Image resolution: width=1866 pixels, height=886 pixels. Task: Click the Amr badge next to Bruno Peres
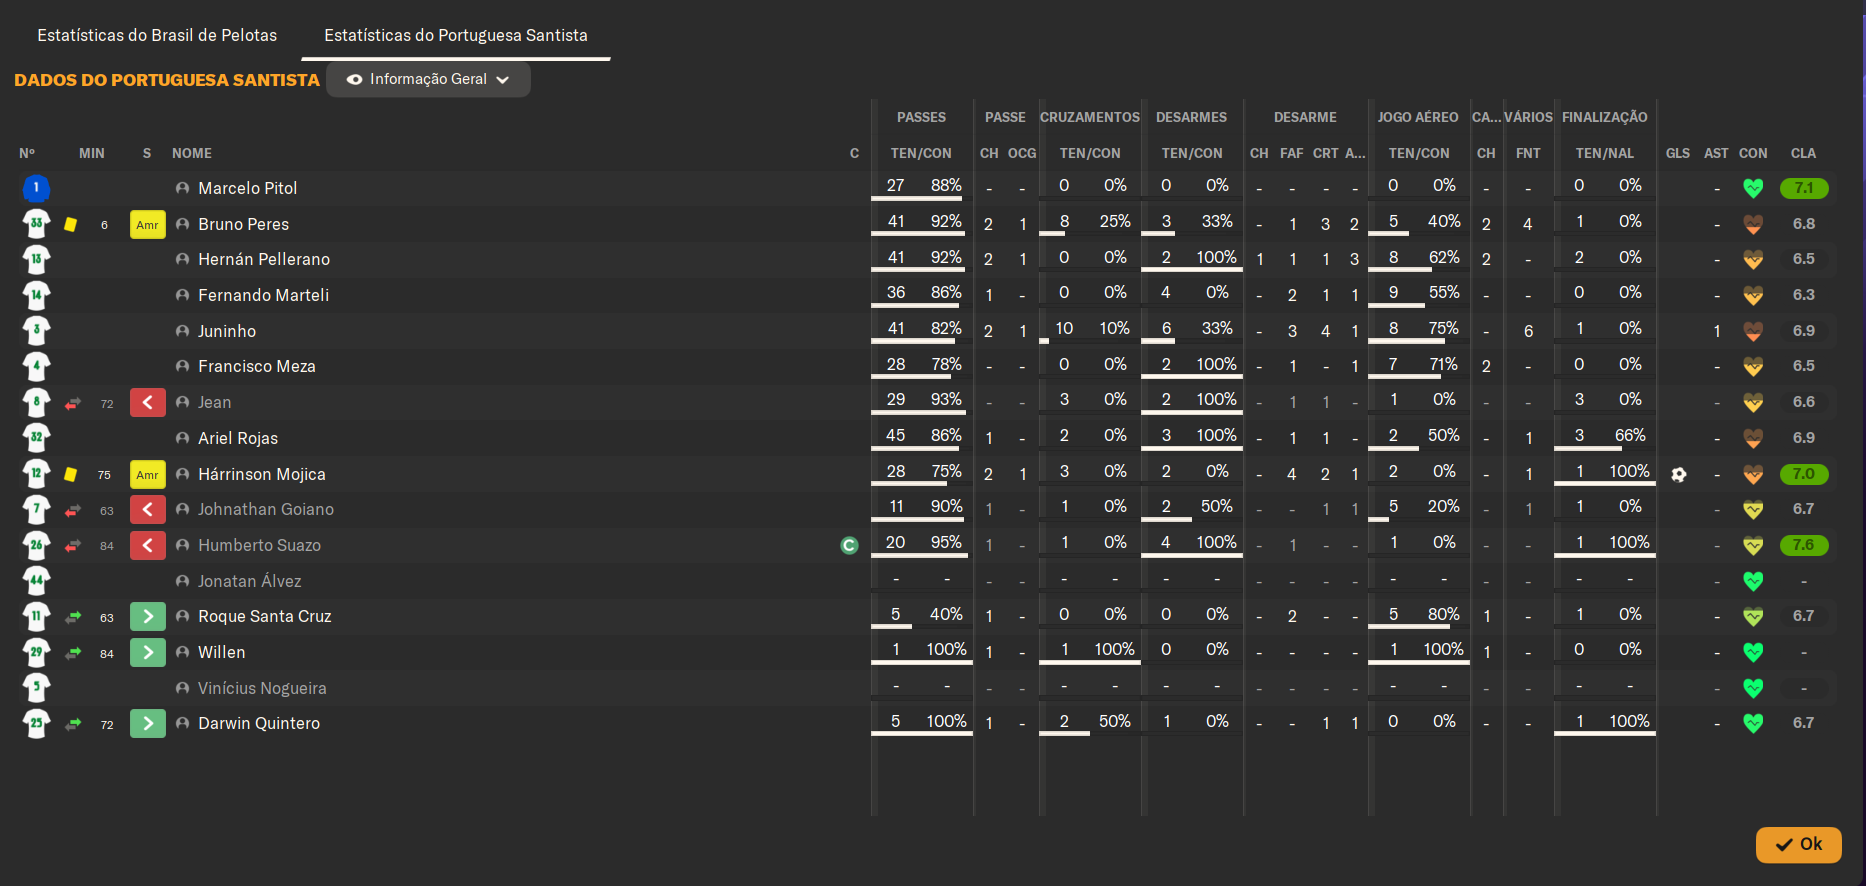[x=148, y=225]
